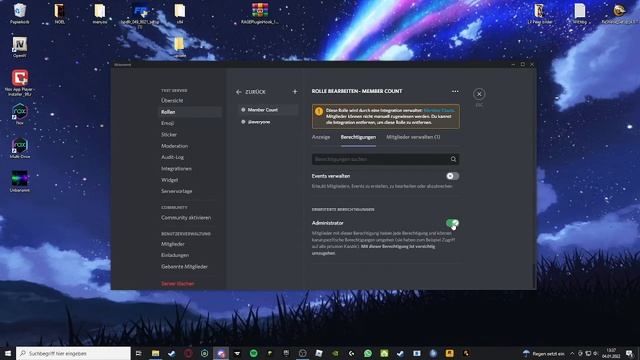
Task: Open Task View in the taskbar
Action: tap(139, 353)
